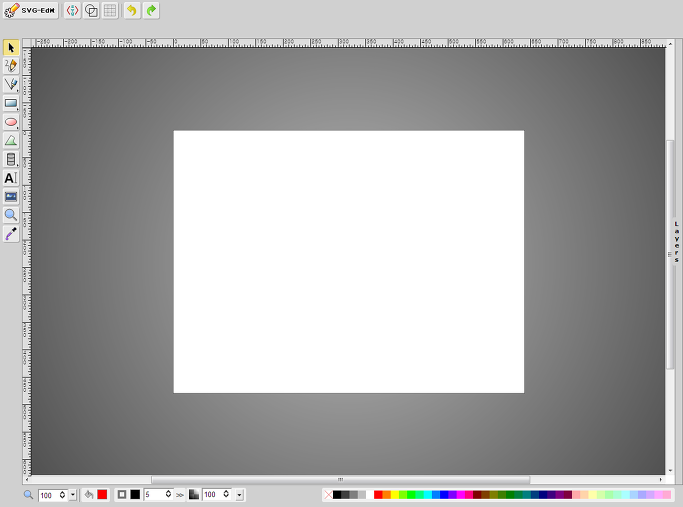Open the Edit Source code icon
The width and height of the screenshot is (683, 507).
[x=72, y=10]
